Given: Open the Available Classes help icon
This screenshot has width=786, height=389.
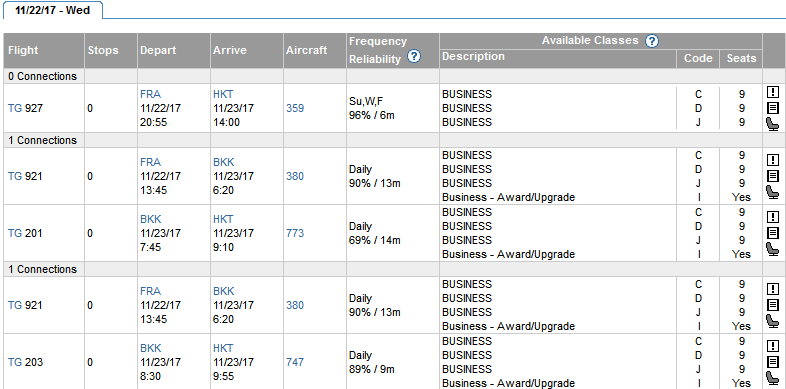Looking at the screenshot, I should coord(651,41).
